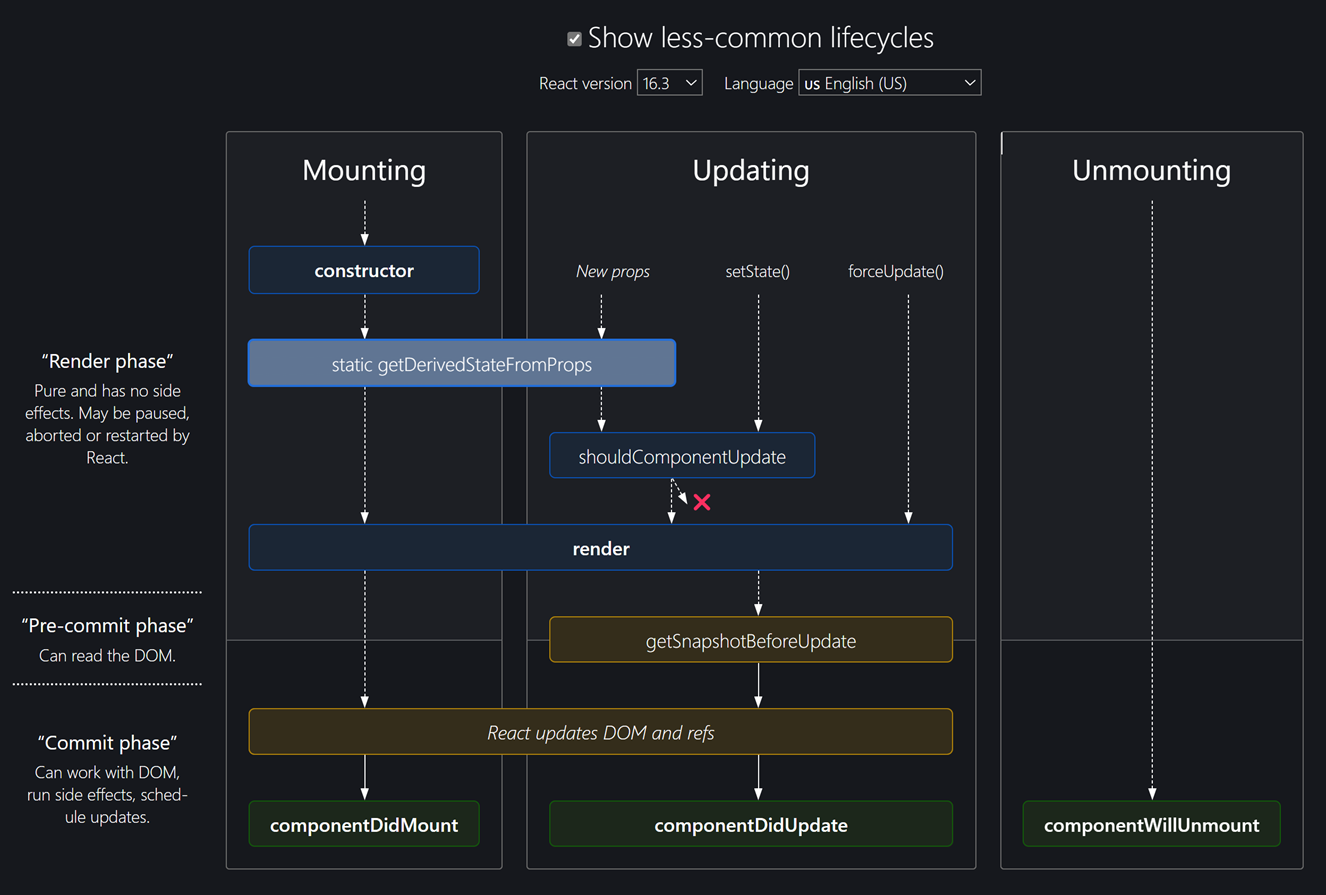Toggle Show less-common lifecycles checkbox

click(574, 39)
